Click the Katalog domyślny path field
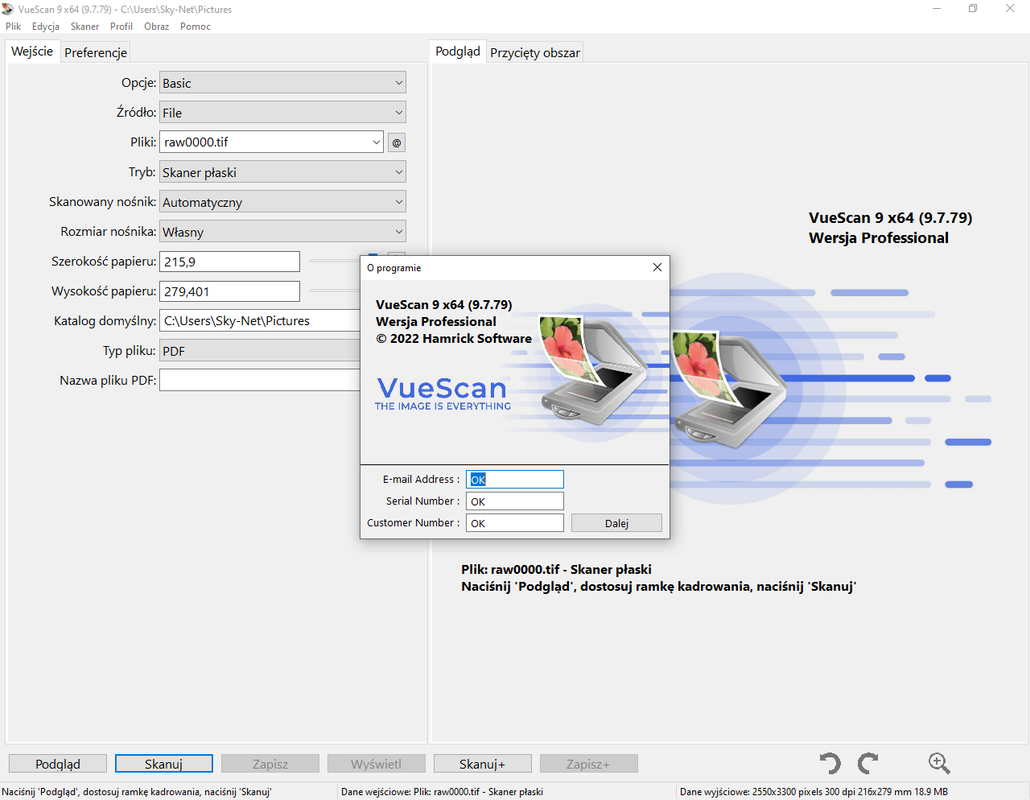 [x=260, y=321]
